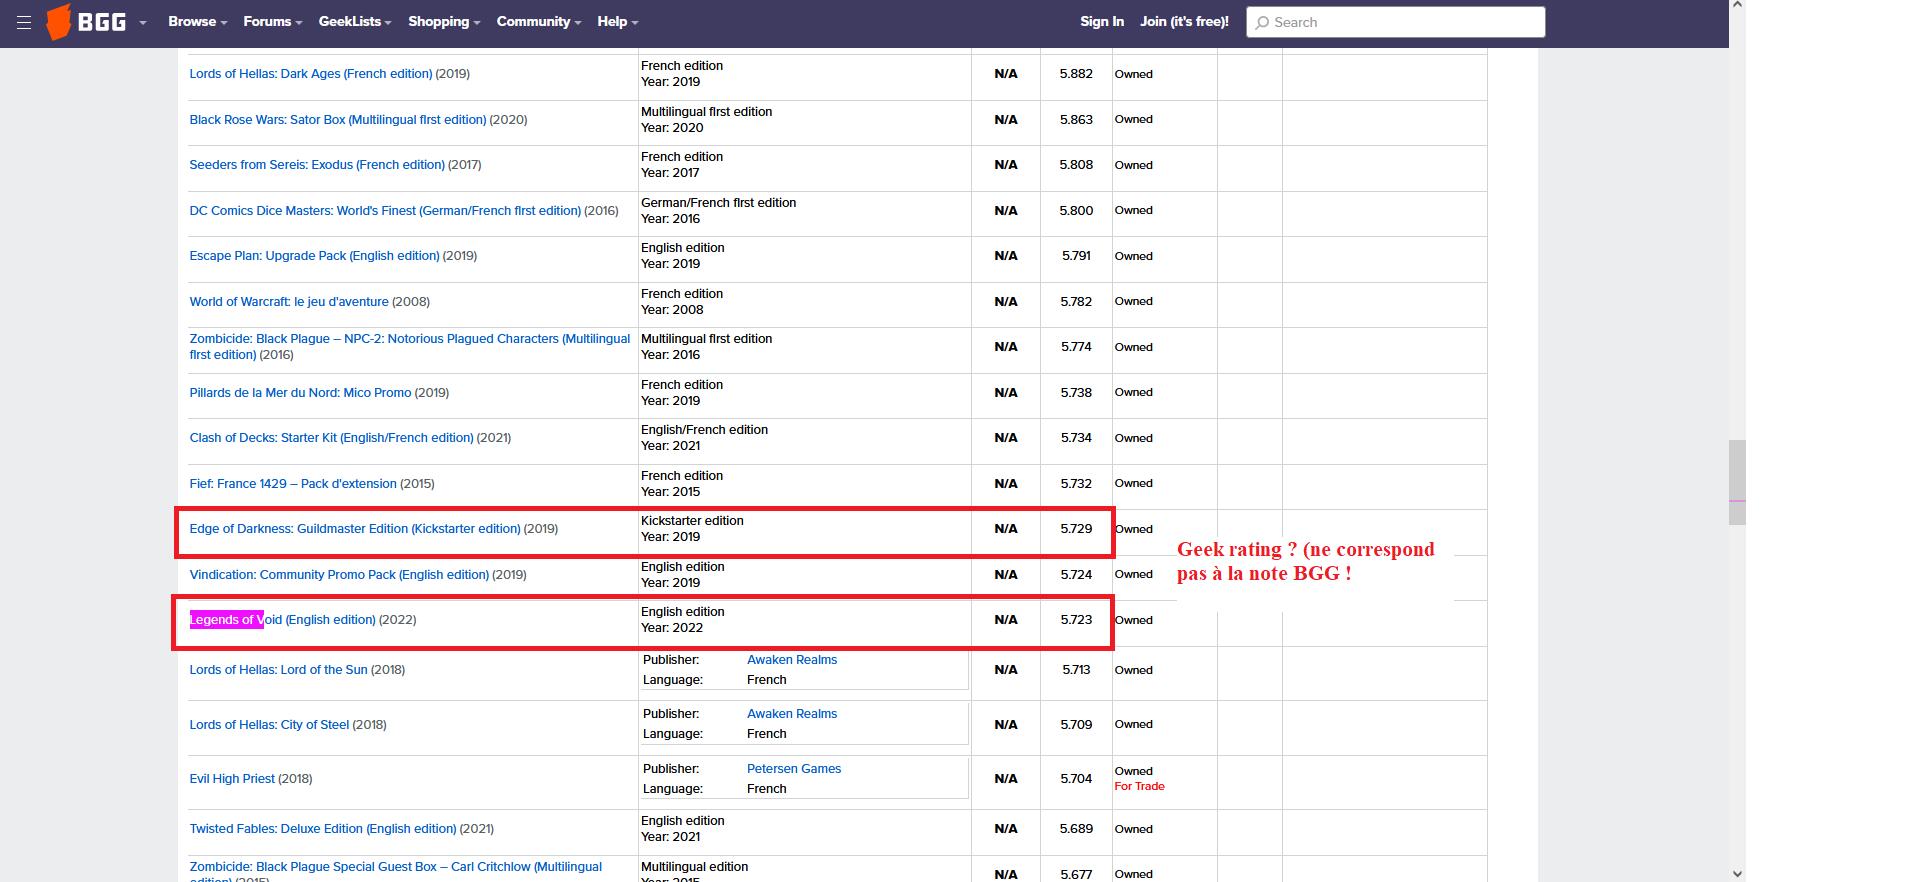The image size is (1920, 882).
Task: Open the Browse dropdown menu
Action: (197, 22)
